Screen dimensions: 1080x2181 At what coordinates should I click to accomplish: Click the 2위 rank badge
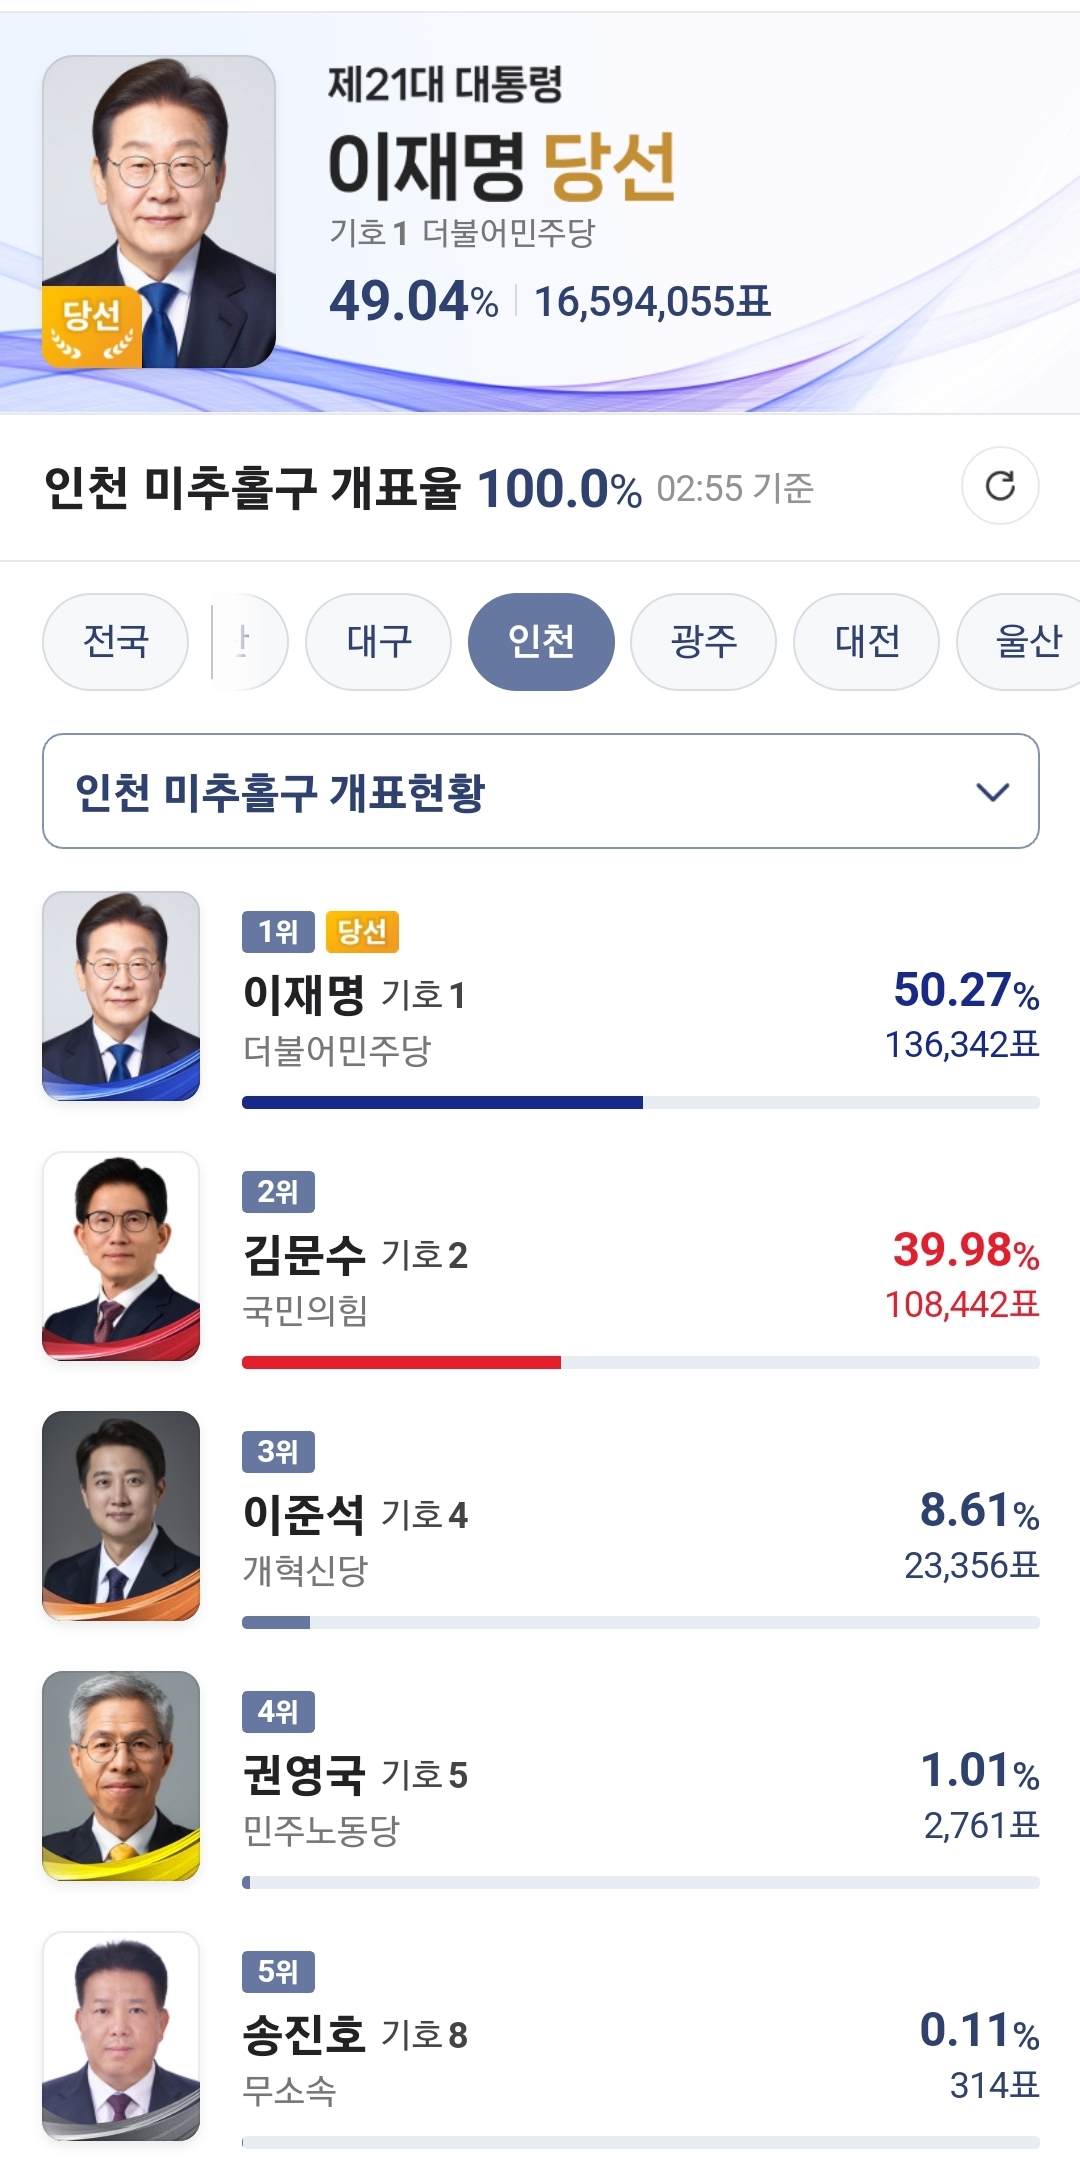point(278,1192)
